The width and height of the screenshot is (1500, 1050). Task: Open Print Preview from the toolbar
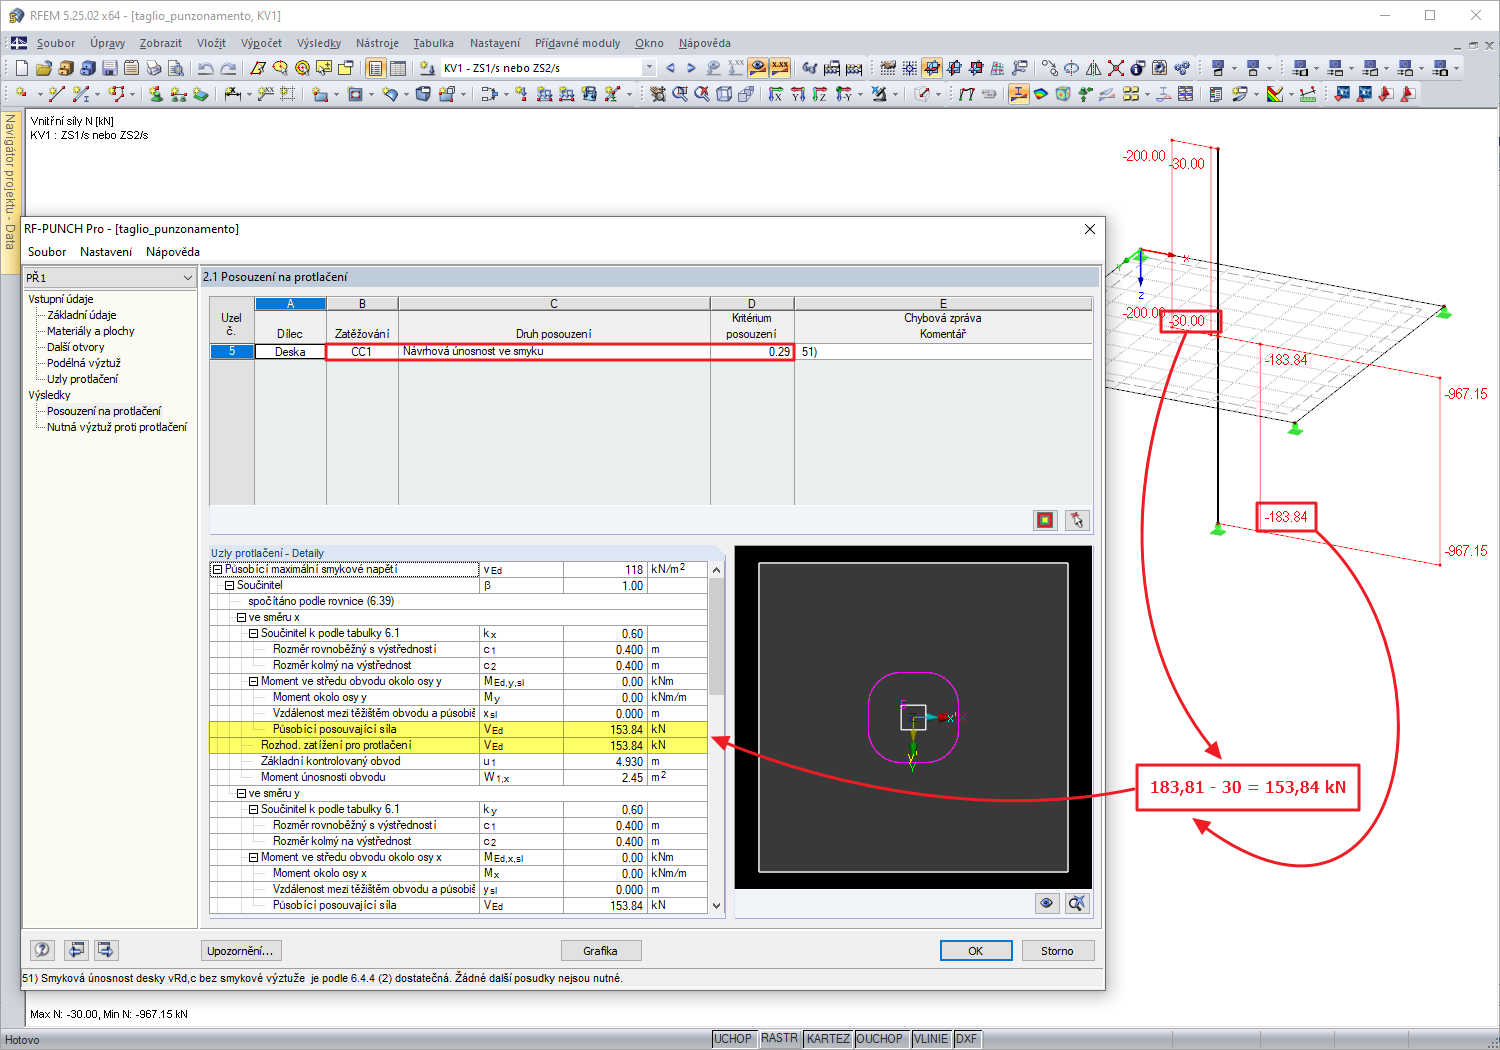(176, 68)
